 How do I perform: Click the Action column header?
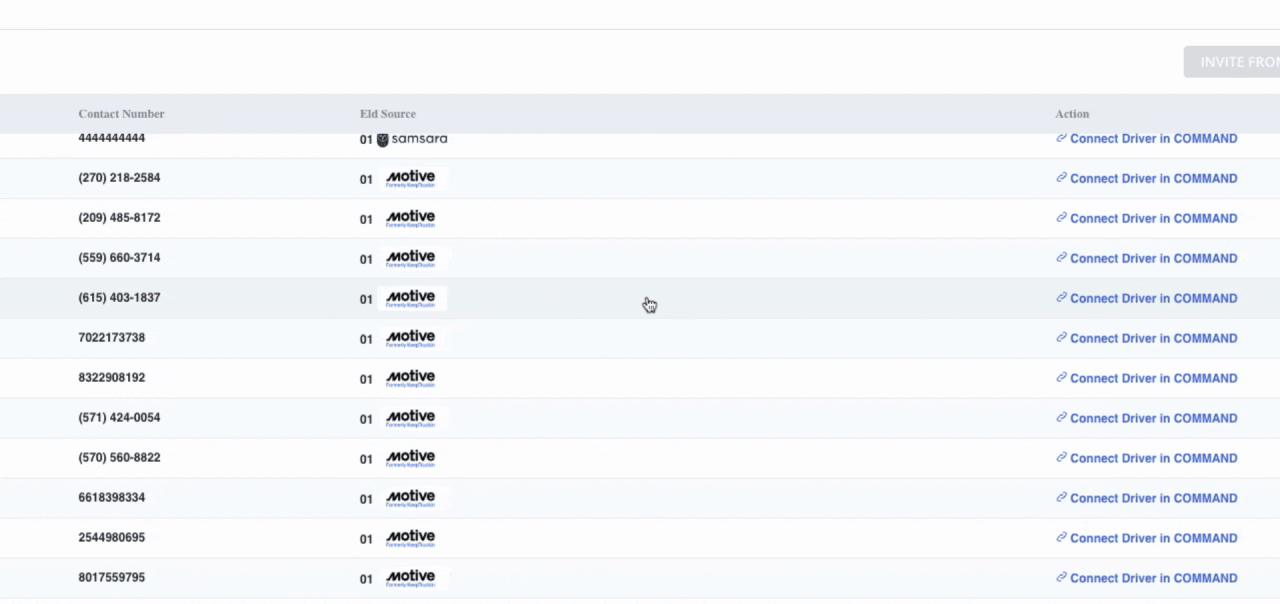[1072, 114]
